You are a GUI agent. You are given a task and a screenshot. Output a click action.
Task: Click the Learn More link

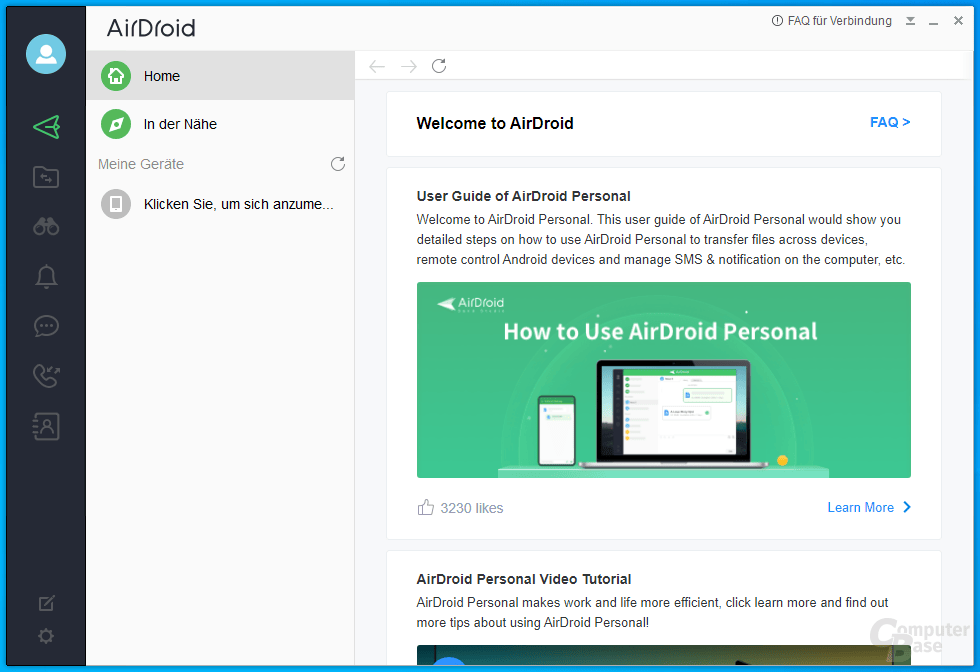(860, 508)
